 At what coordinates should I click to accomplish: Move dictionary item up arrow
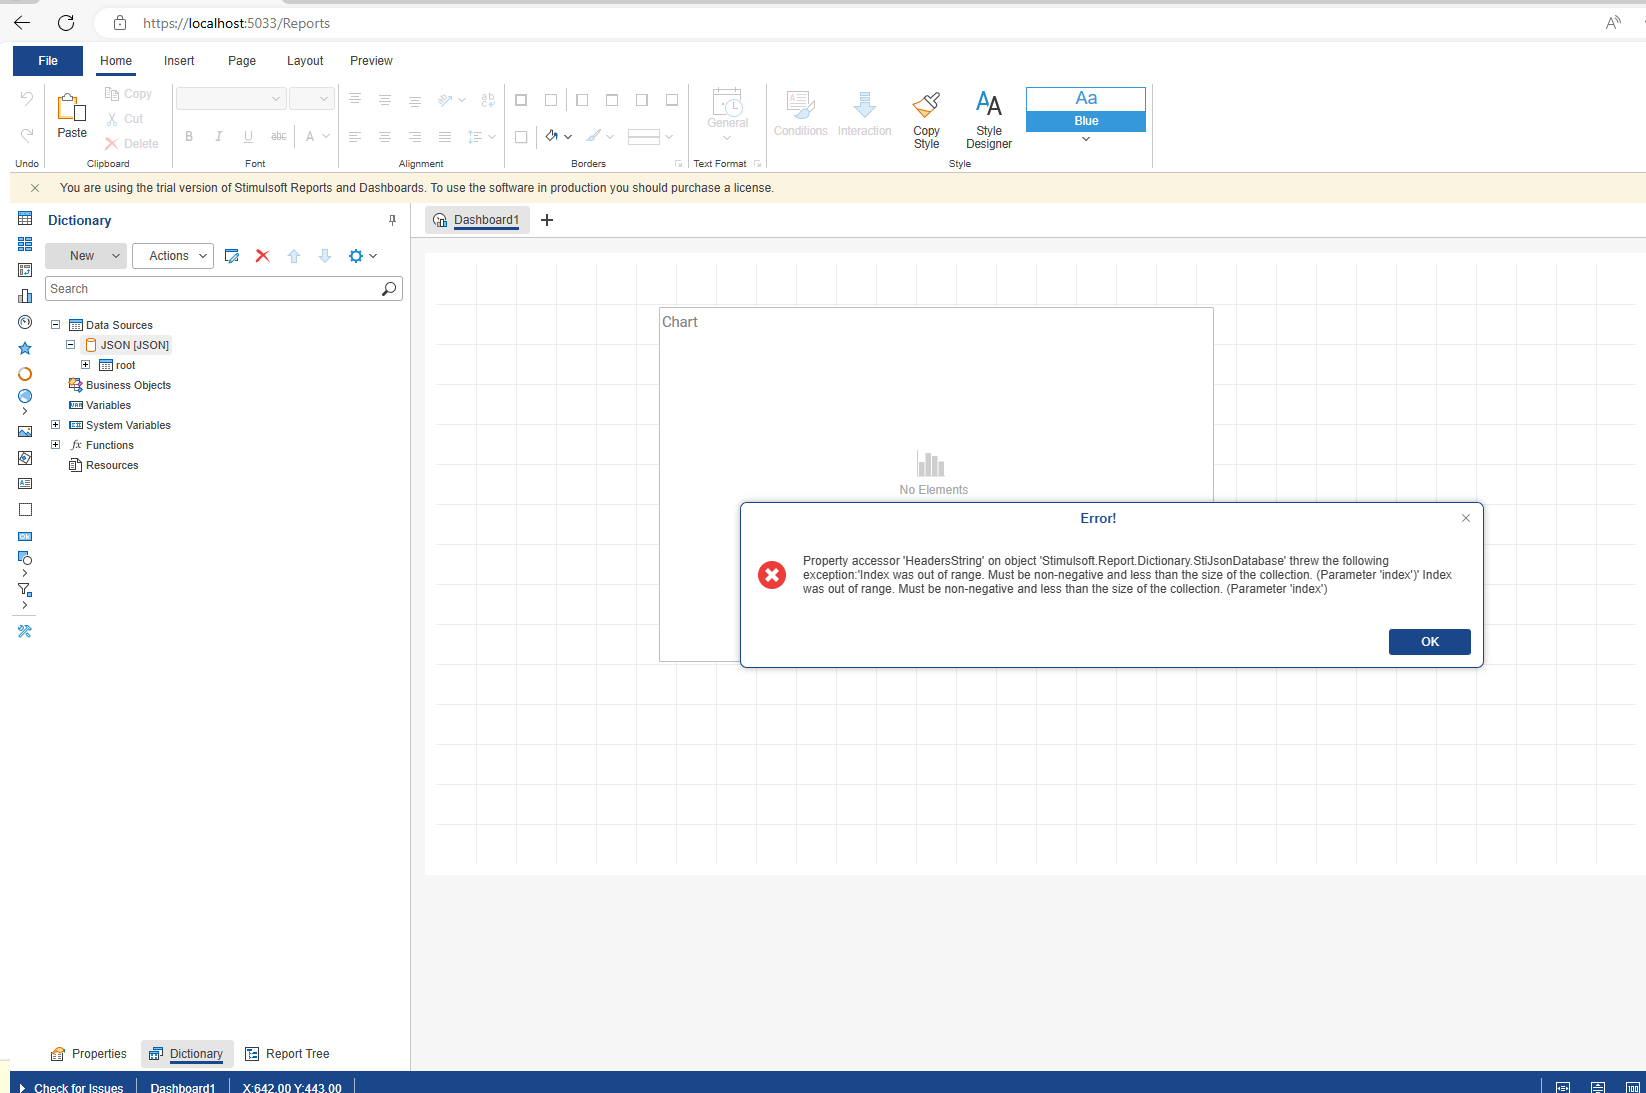294,256
